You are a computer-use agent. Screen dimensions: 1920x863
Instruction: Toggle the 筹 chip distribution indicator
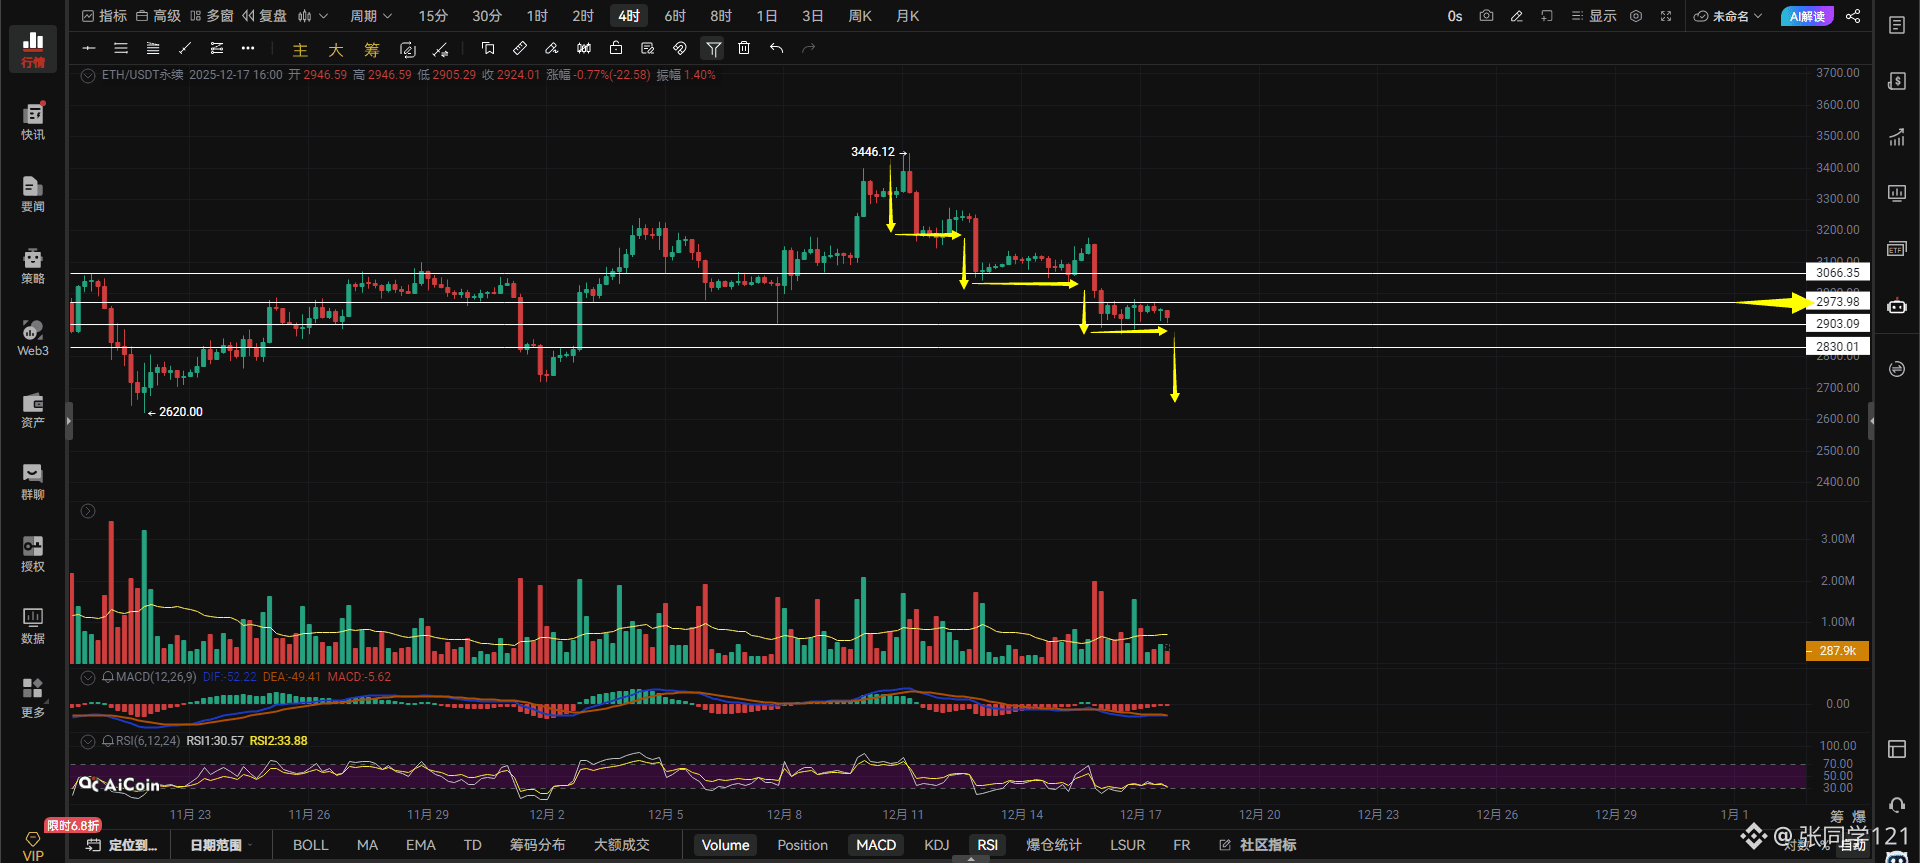tap(372, 49)
